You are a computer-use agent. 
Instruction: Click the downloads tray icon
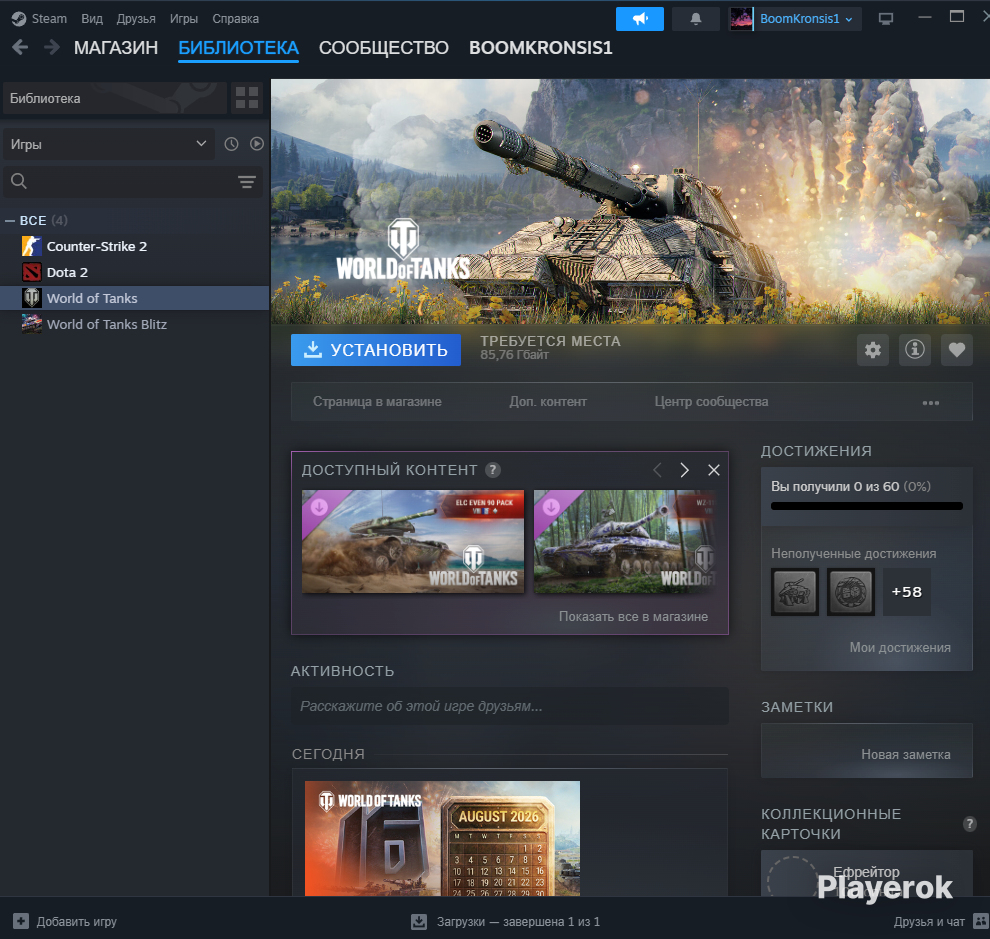pos(419,921)
